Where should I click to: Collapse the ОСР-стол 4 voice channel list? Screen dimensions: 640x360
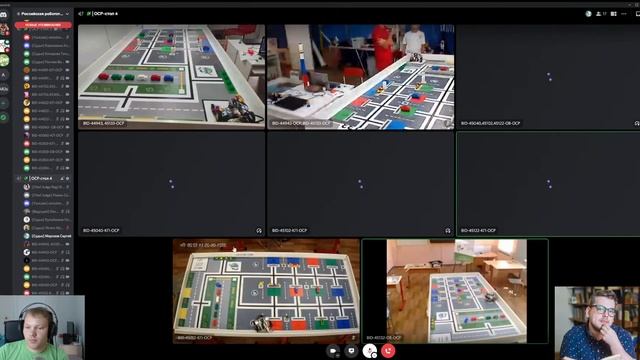tap(19, 178)
